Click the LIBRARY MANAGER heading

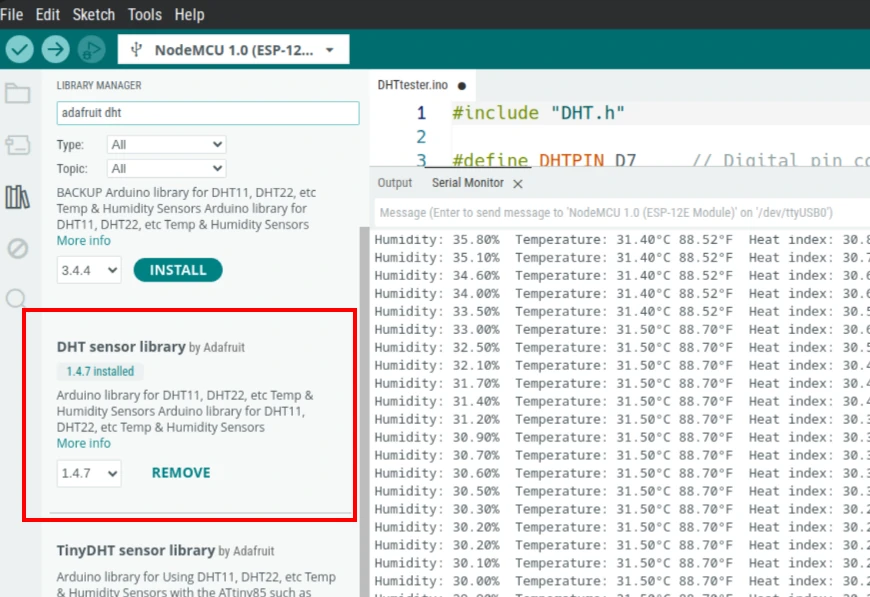point(99,85)
